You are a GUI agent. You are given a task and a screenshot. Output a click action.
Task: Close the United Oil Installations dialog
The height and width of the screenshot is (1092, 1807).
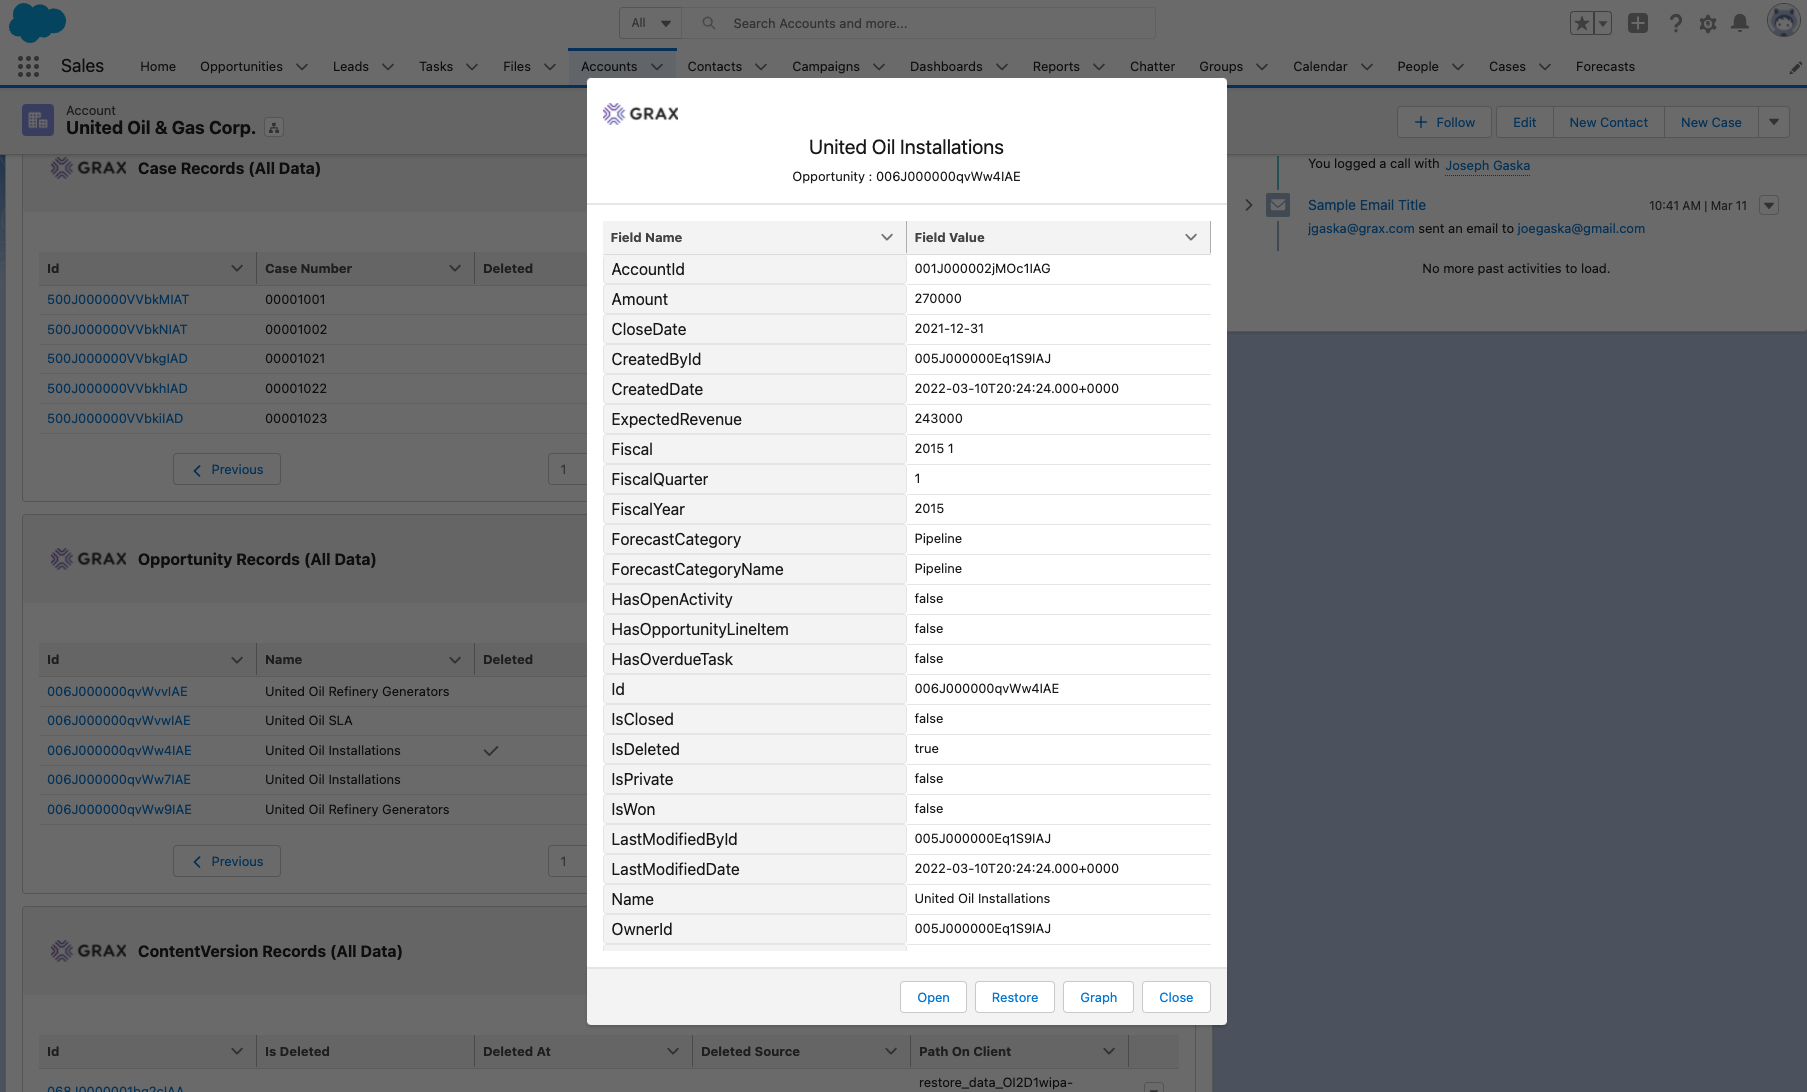(1176, 997)
